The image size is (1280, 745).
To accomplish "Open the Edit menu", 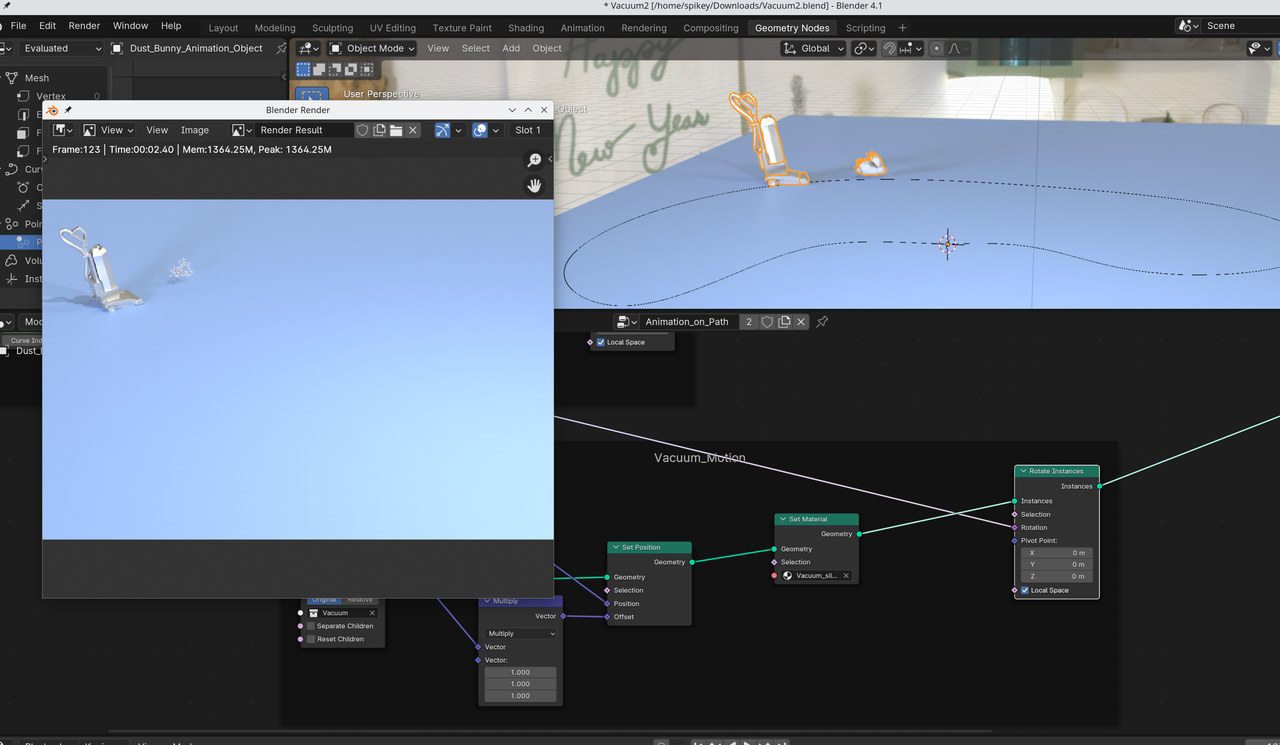I will [48, 26].
